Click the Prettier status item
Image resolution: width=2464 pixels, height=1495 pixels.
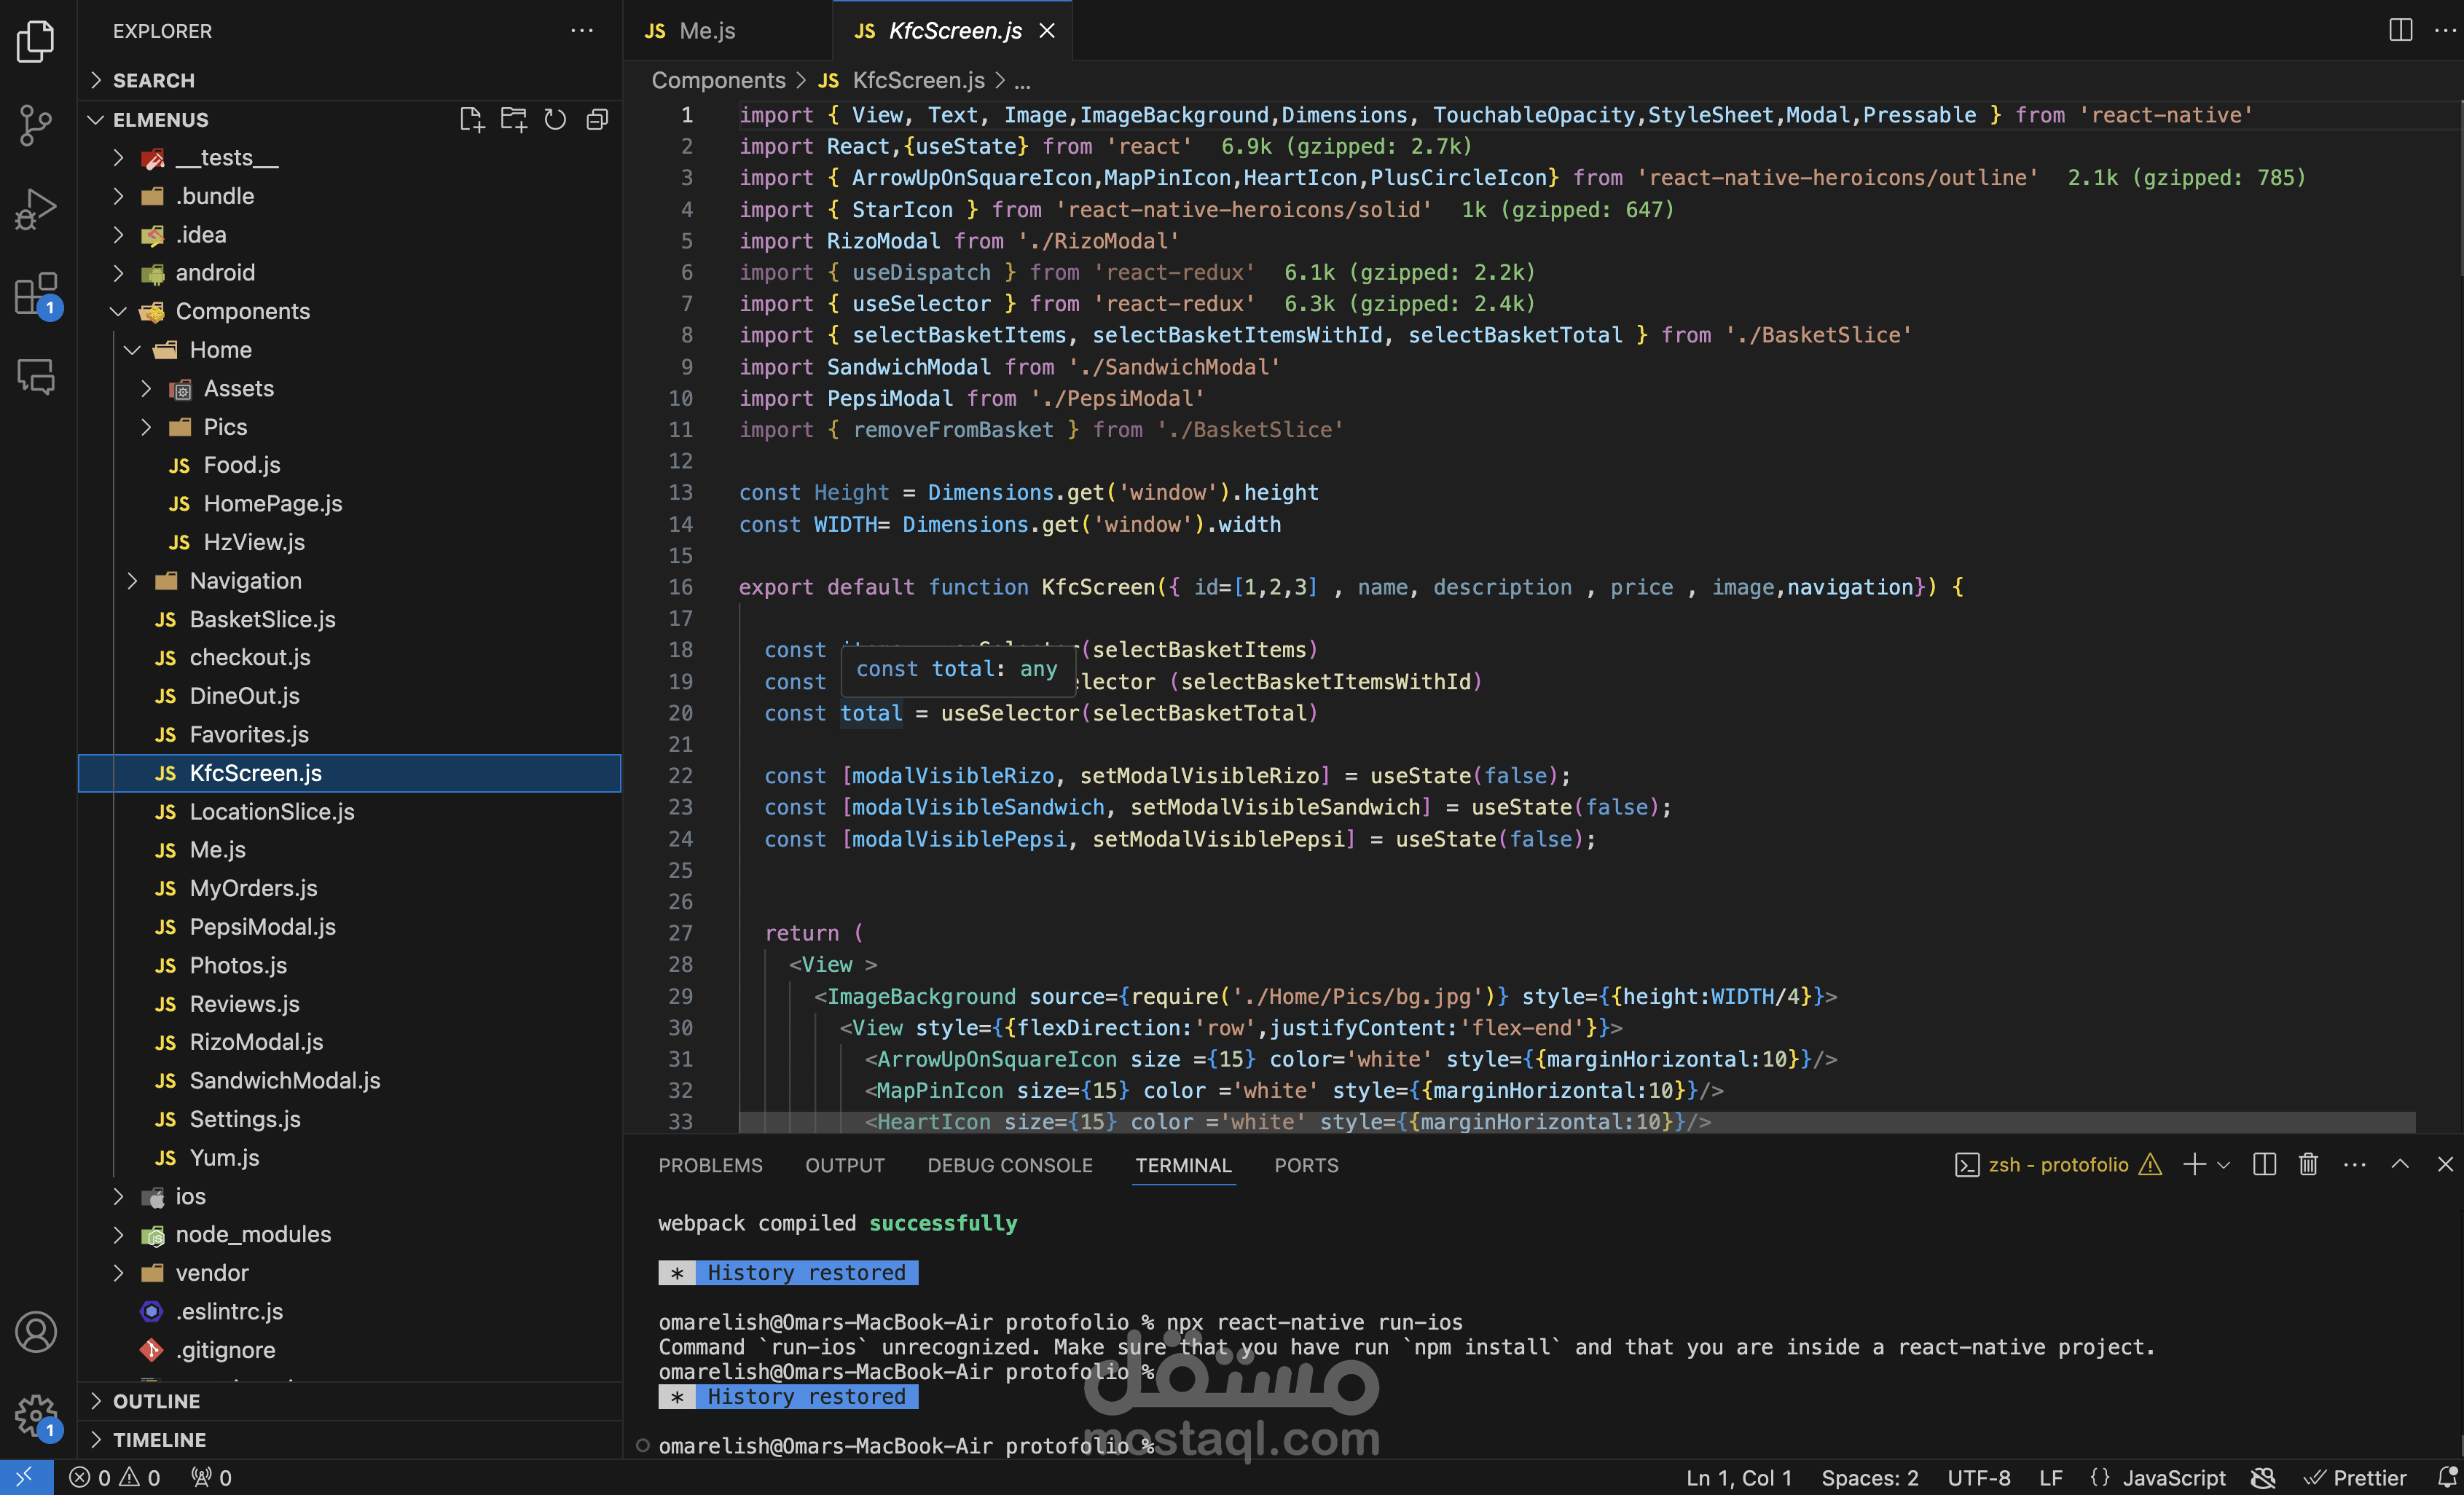pyautogui.click(x=2355, y=1477)
